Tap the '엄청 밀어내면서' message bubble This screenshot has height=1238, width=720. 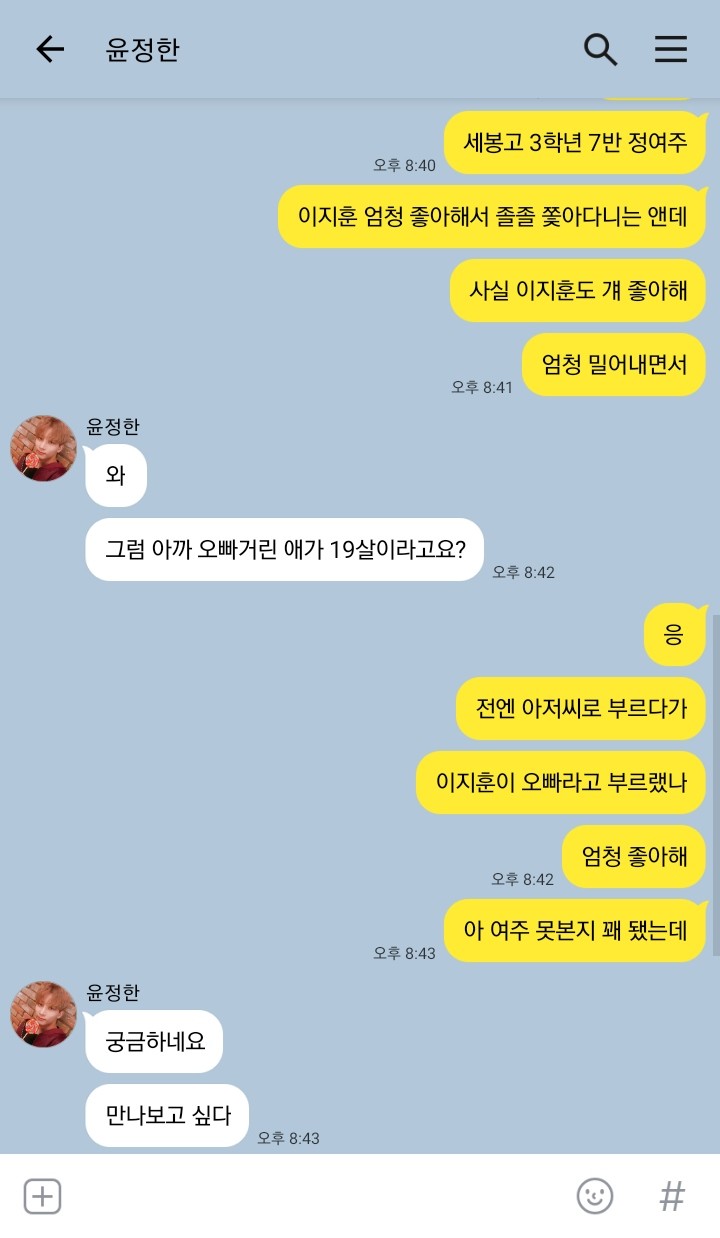(x=614, y=364)
